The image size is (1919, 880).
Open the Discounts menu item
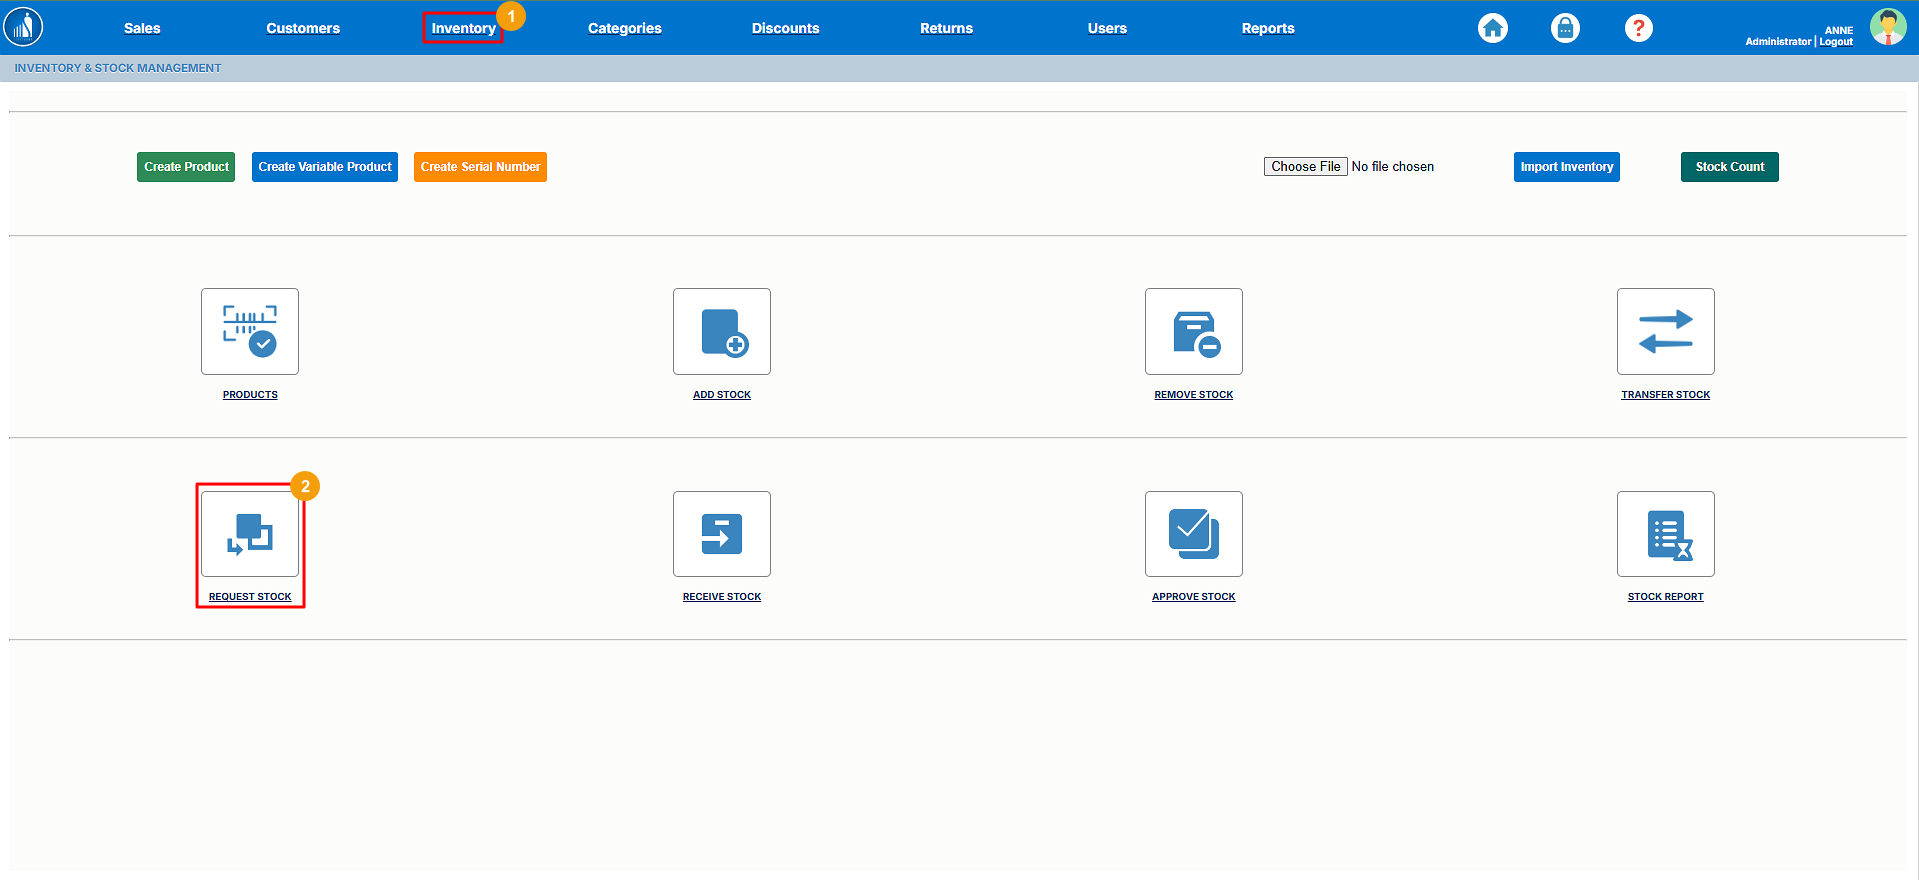pyautogui.click(x=785, y=28)
